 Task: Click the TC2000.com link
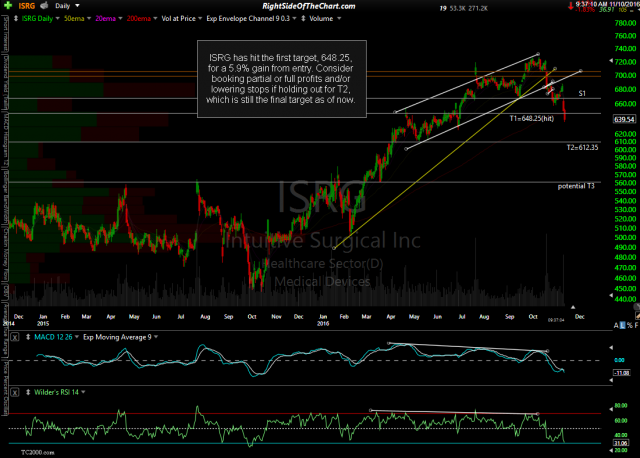[24, 452]
